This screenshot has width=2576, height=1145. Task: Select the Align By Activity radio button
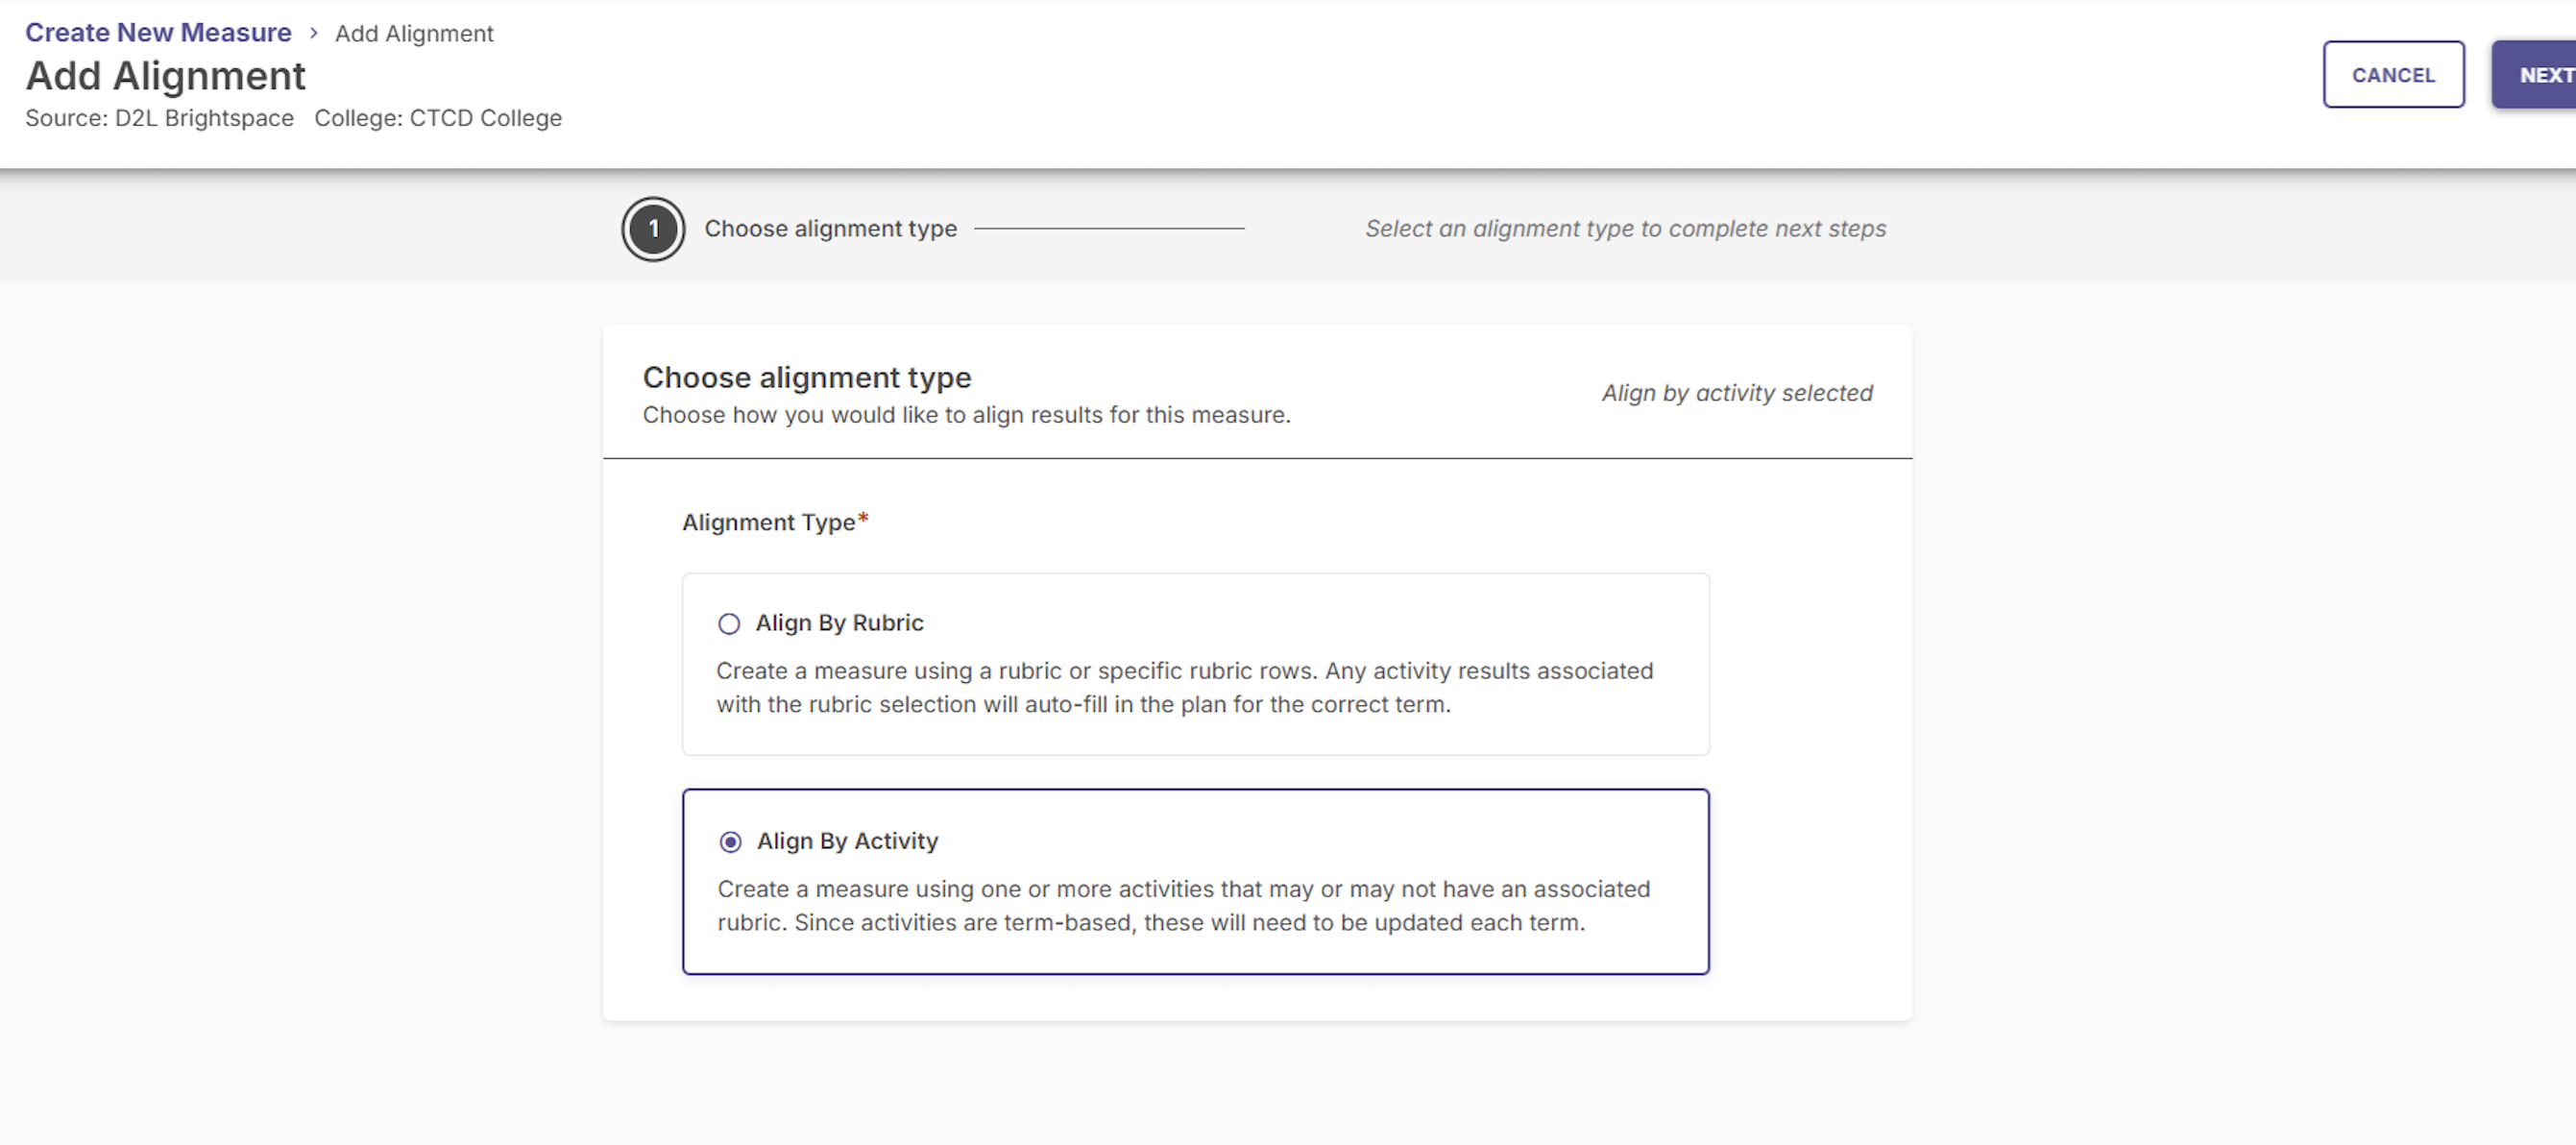[x=731, y=842]
